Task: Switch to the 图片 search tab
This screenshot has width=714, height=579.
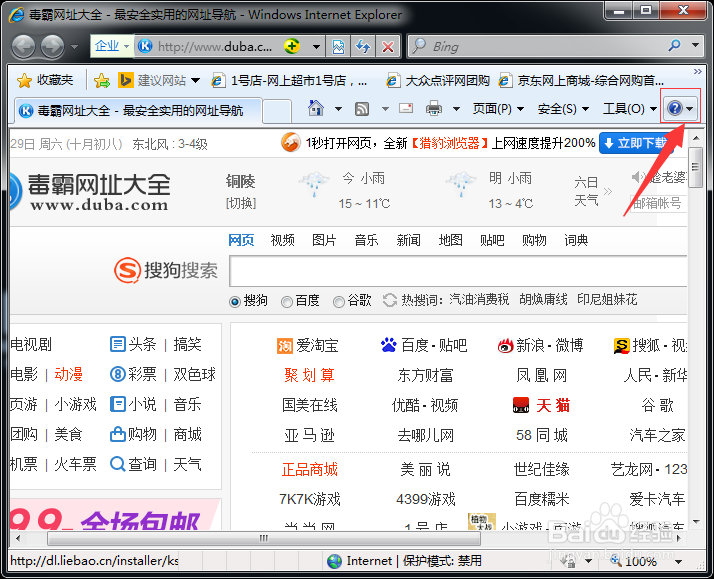Action: [324, 240]
